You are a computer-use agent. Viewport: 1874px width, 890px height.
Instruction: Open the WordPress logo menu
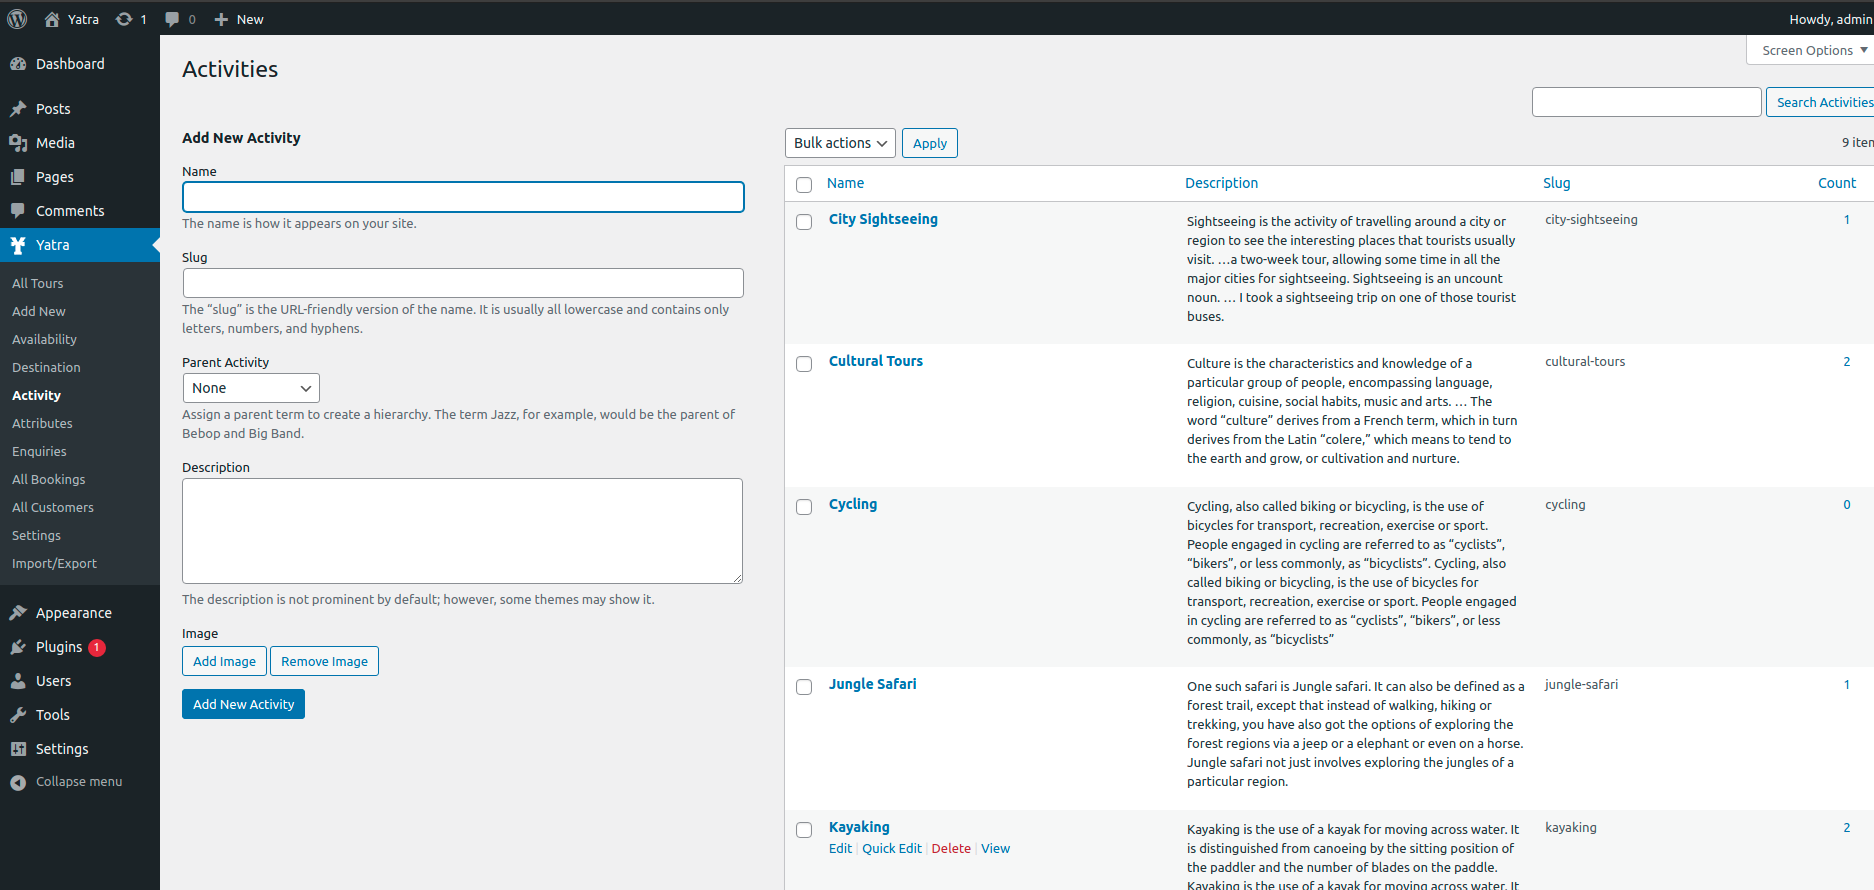[x=17, y=19]
